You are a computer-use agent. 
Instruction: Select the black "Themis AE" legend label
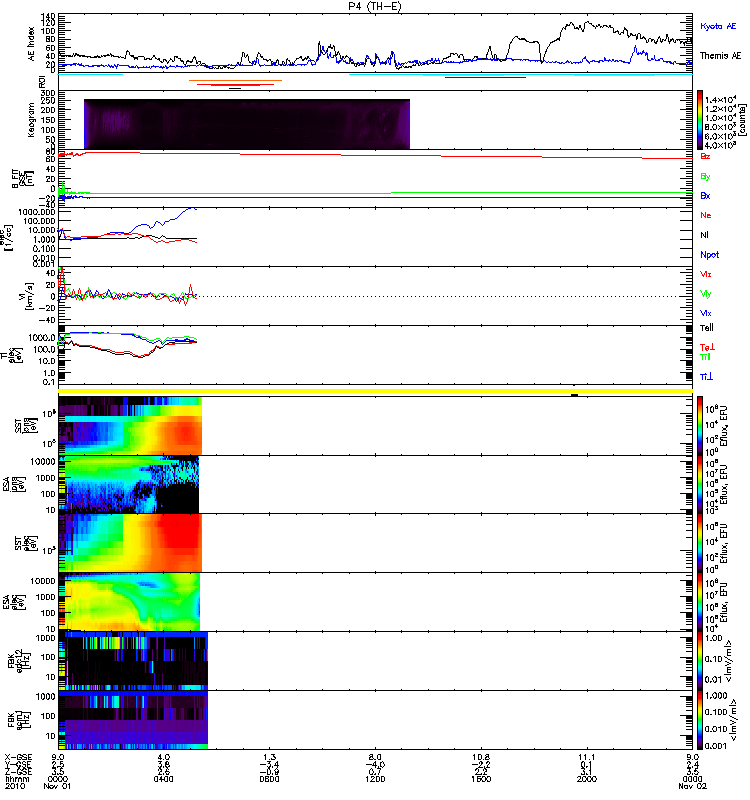[x=720, y=56]
